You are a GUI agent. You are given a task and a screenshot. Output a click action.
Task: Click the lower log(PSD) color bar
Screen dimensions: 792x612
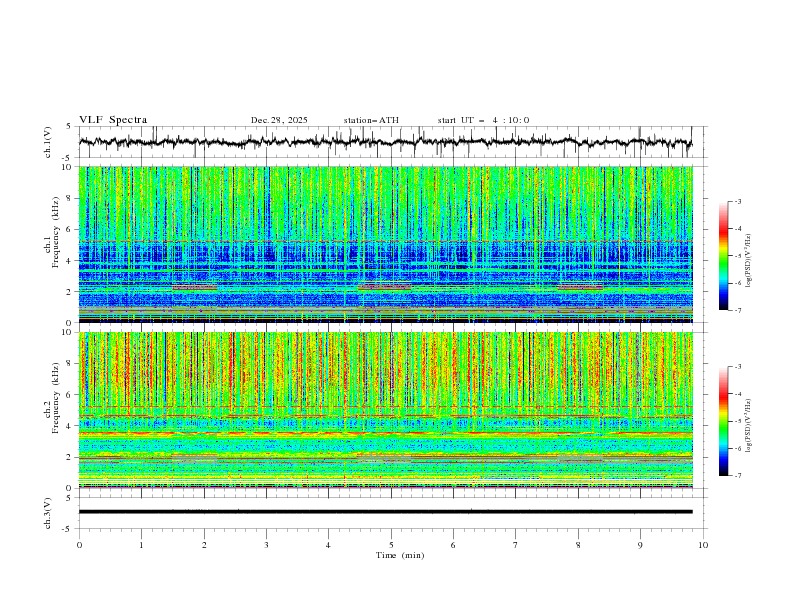click(x=724, y=421)
